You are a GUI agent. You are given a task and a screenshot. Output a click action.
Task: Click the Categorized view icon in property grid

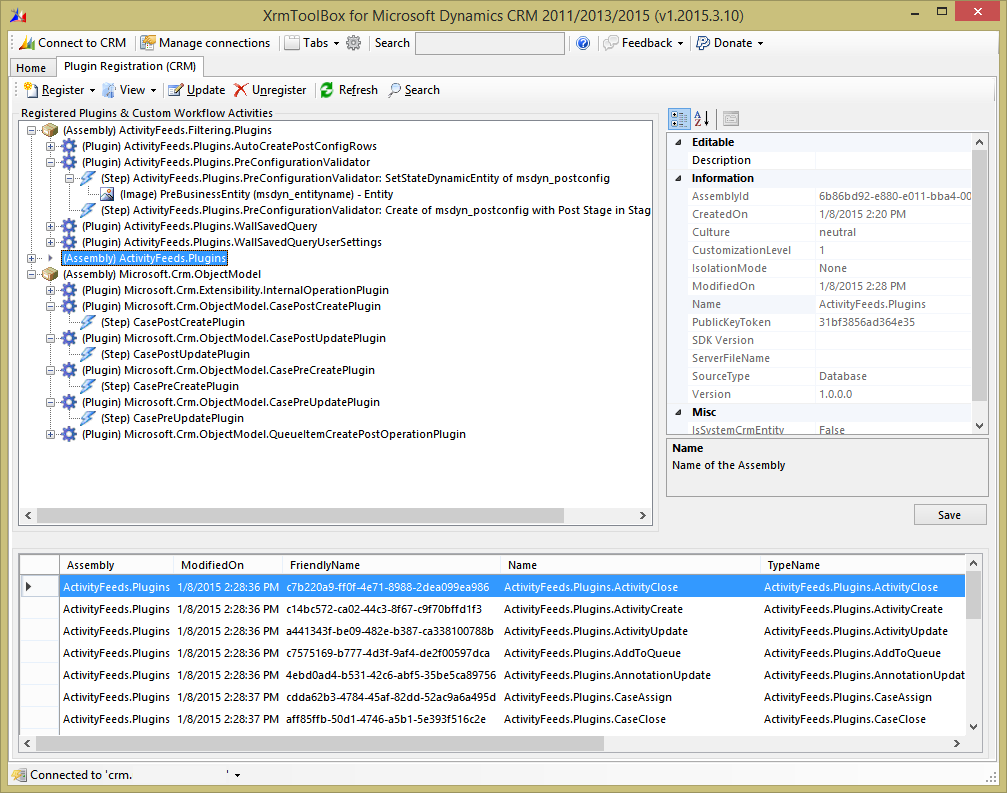[679, 119]
